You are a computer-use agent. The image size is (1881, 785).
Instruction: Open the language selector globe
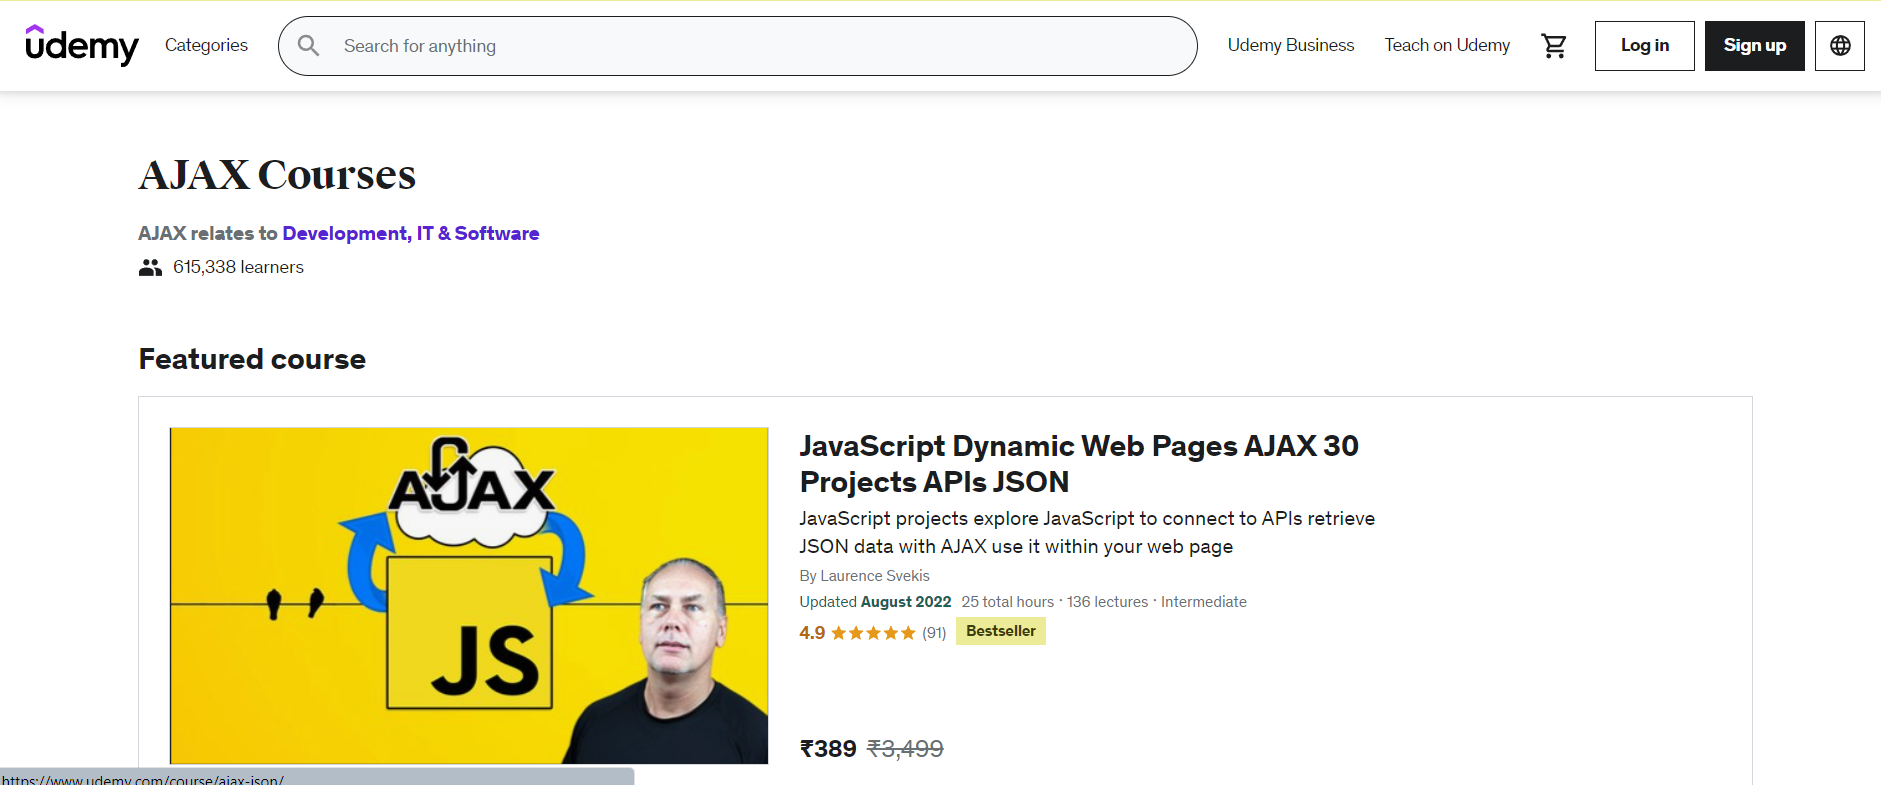pyautogui.click(x=1840, y=46)
